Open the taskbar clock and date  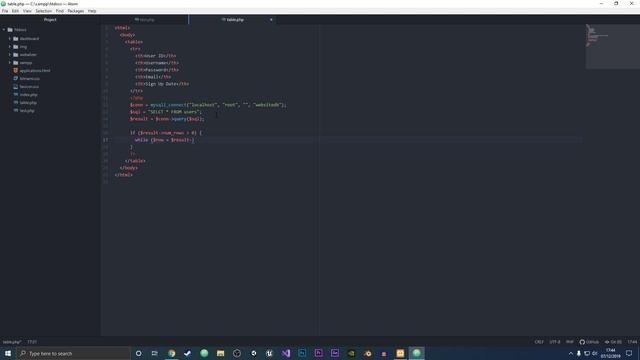point(611,353)
